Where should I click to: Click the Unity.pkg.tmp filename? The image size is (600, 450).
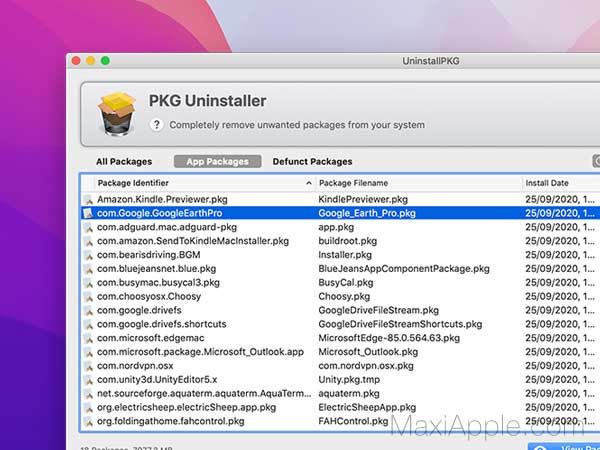pyautogui.click(x=349, y=380)
